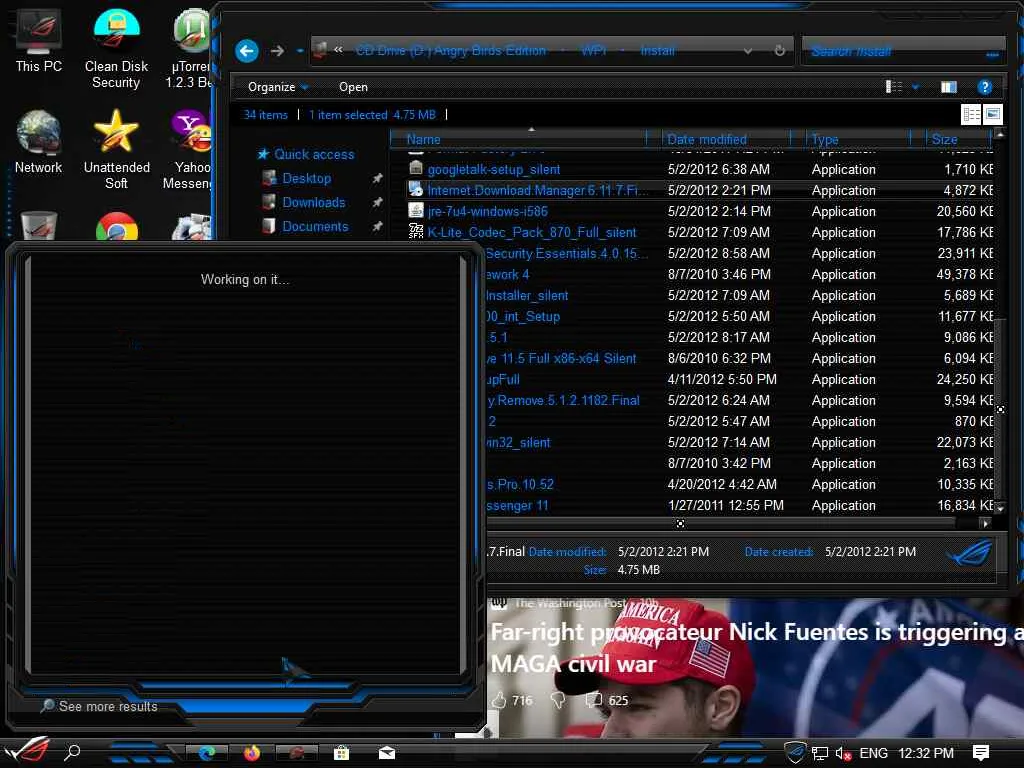Sort by the Size column
The height and width of the screenshot is (768, 1024).
coord(944,139)
